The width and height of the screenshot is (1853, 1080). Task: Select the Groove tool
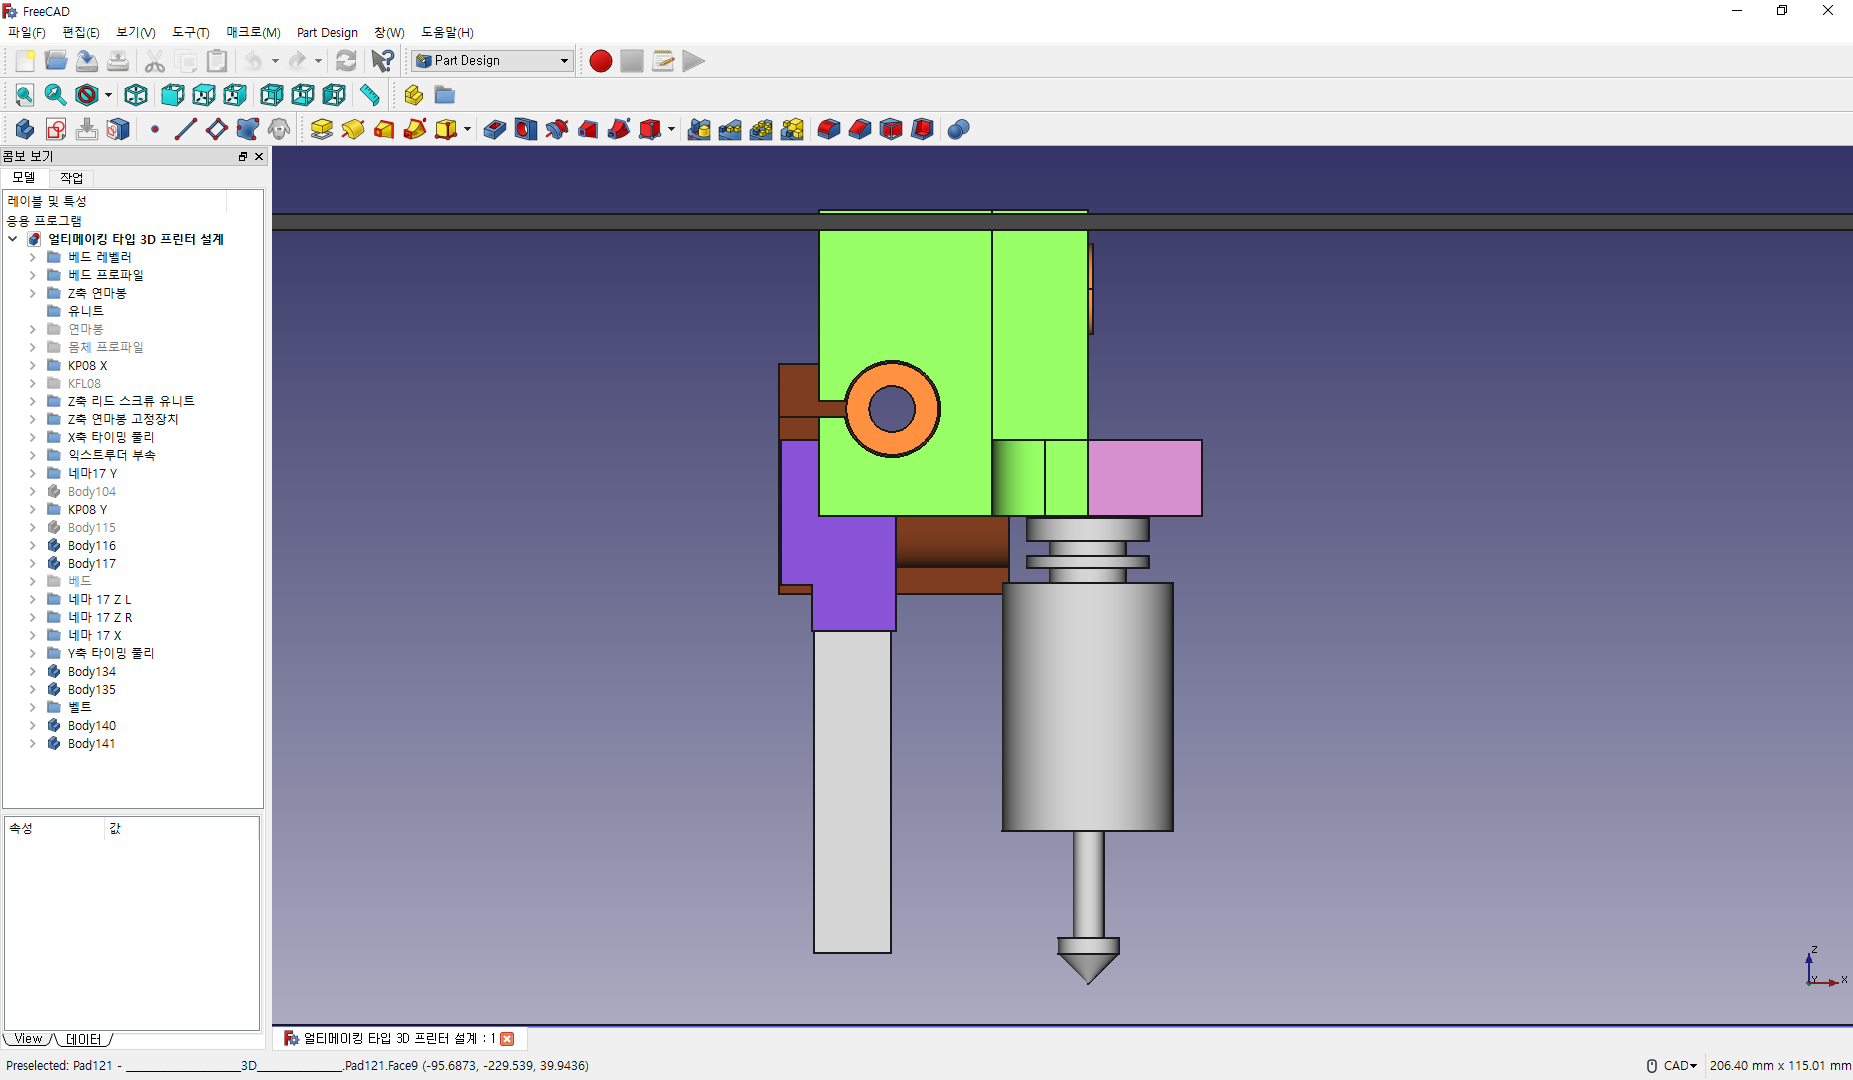557,129
